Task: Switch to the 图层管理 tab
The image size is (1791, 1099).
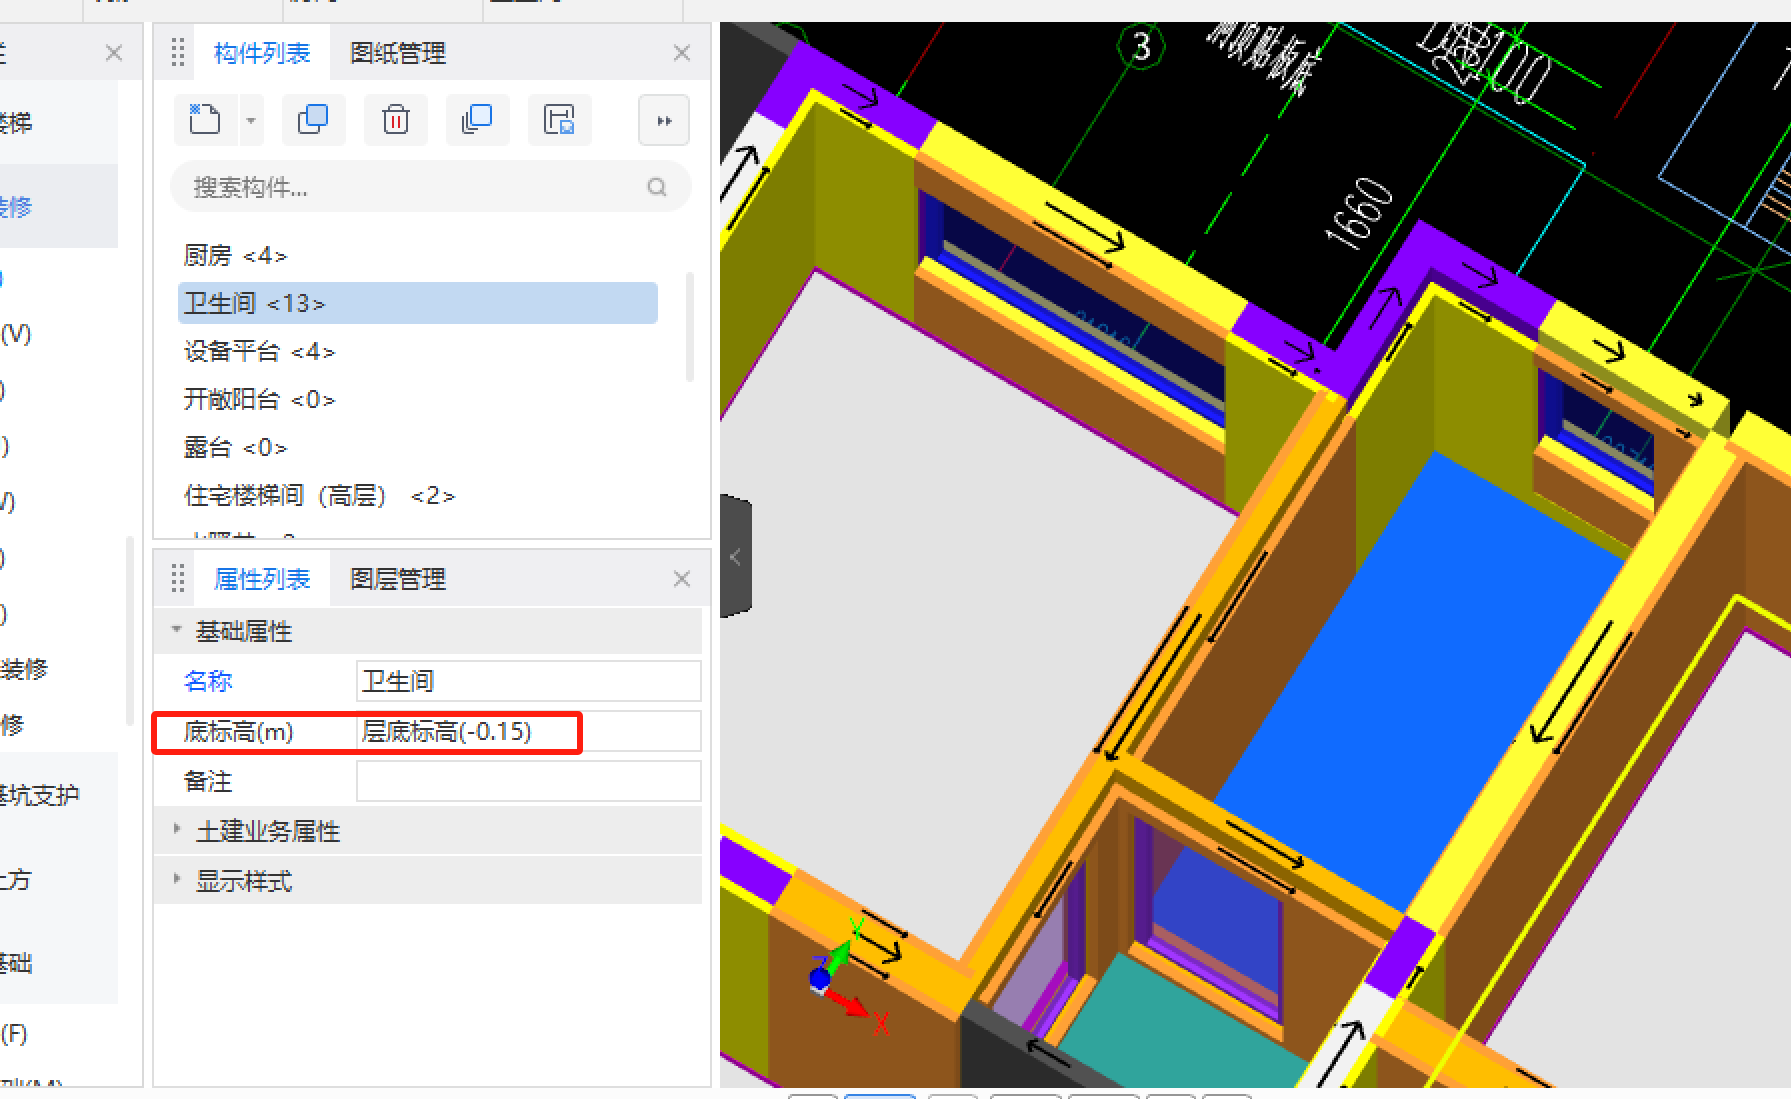Action: coord(398,579)
